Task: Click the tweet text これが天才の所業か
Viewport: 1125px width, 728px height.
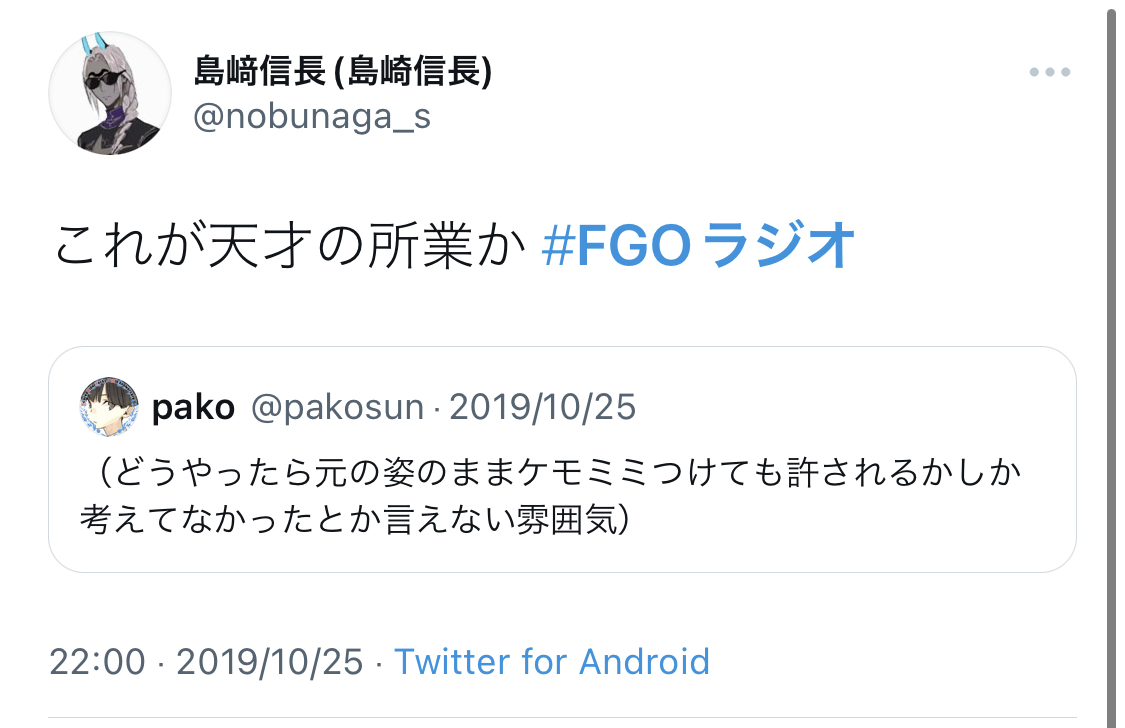Action: click(x=289, y=247)
